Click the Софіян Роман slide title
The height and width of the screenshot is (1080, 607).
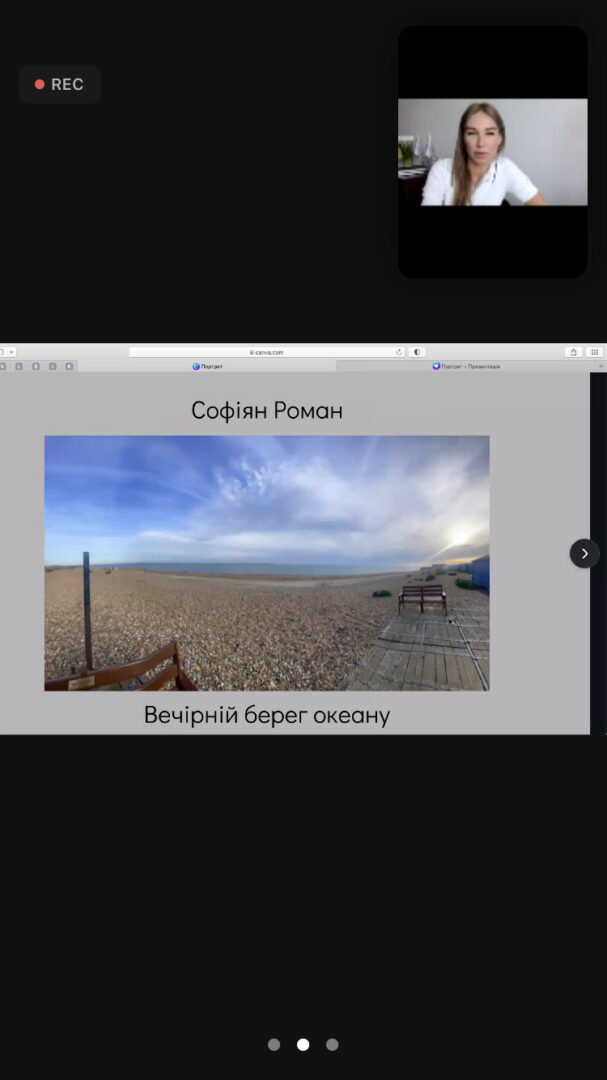(x=267, y=411)
